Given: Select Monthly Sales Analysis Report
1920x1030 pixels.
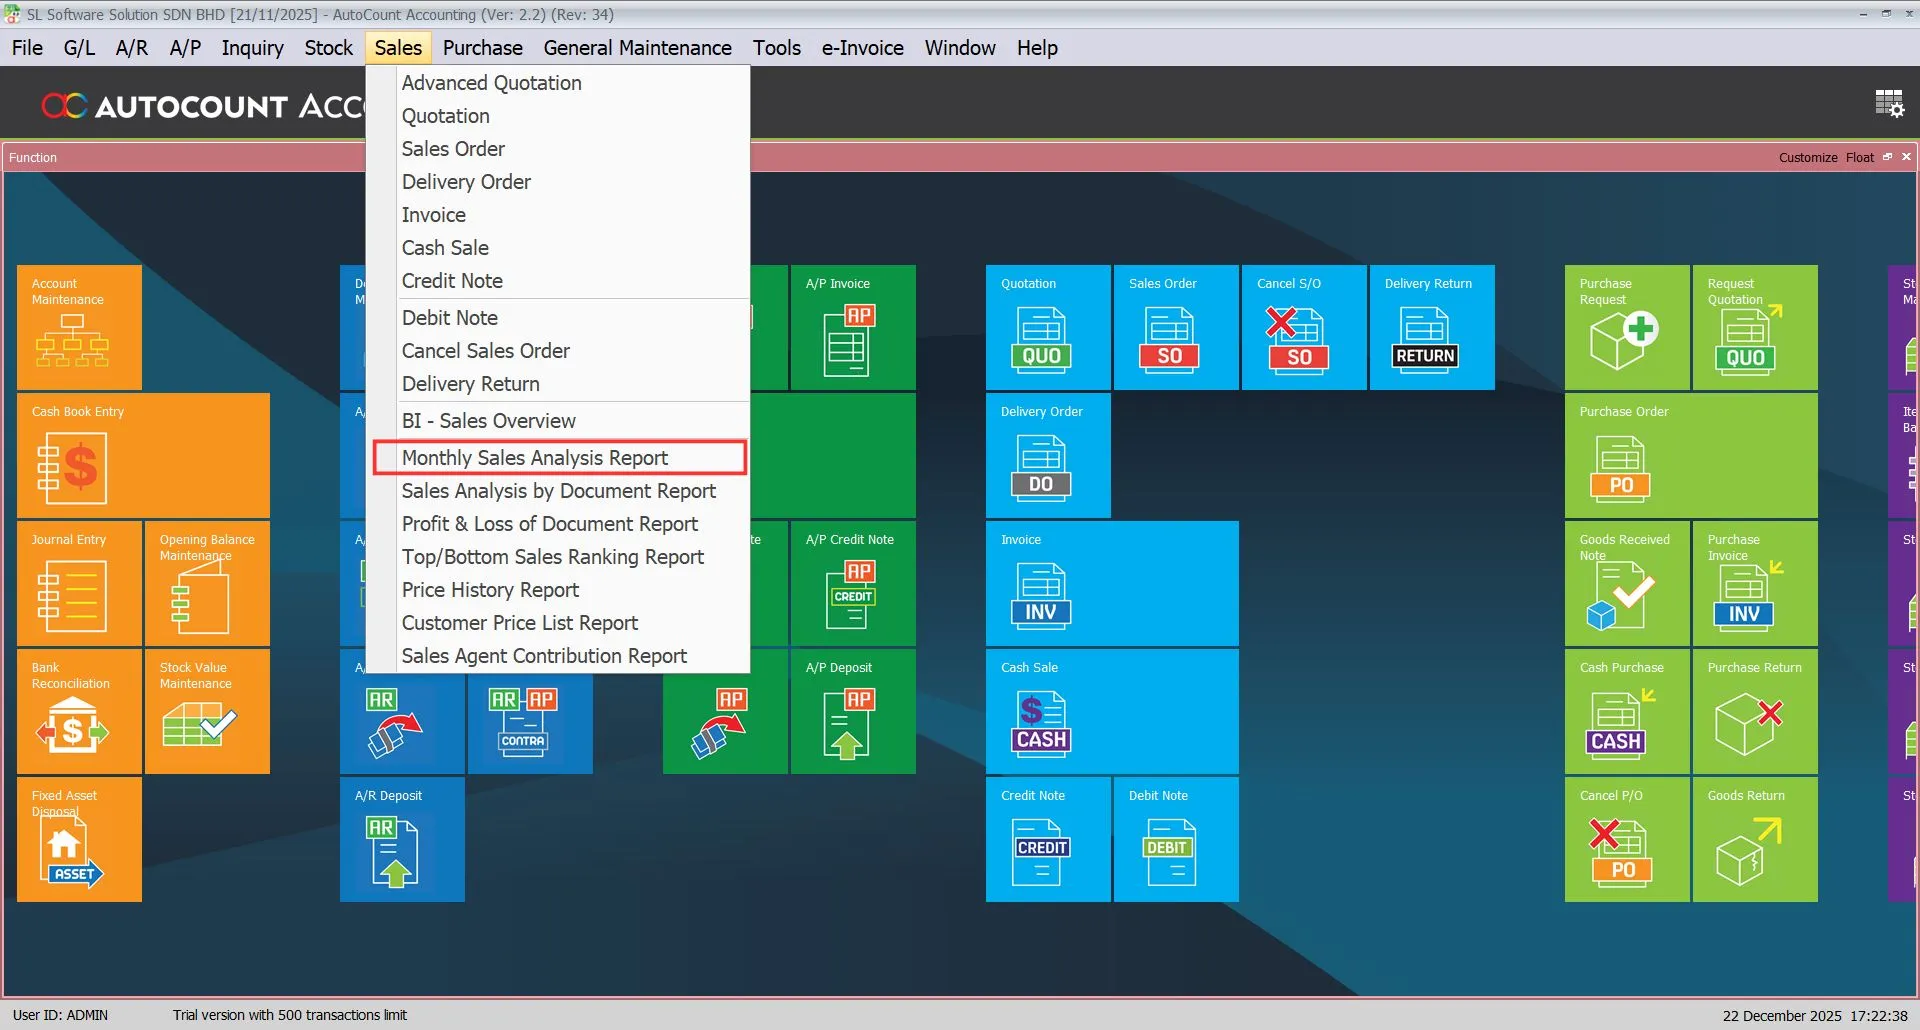Looking at the screenshot, I should coord(535,457).
